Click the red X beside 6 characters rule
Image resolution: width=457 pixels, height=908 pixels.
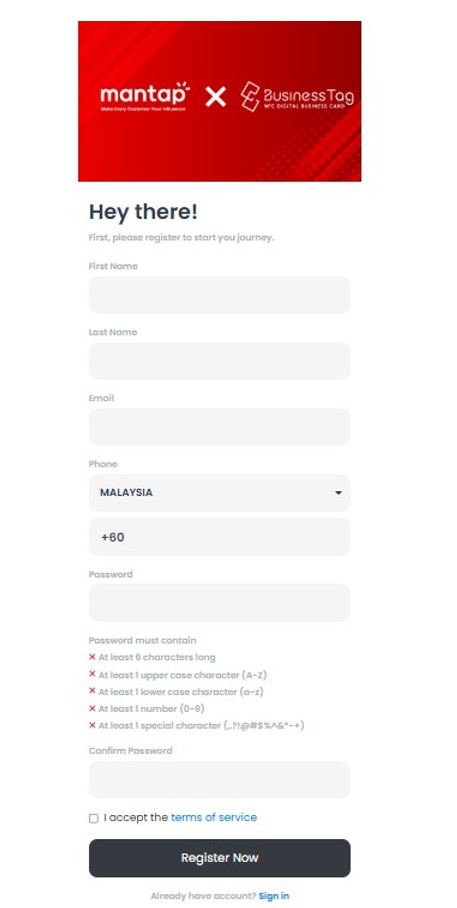(x=92, y=657)
